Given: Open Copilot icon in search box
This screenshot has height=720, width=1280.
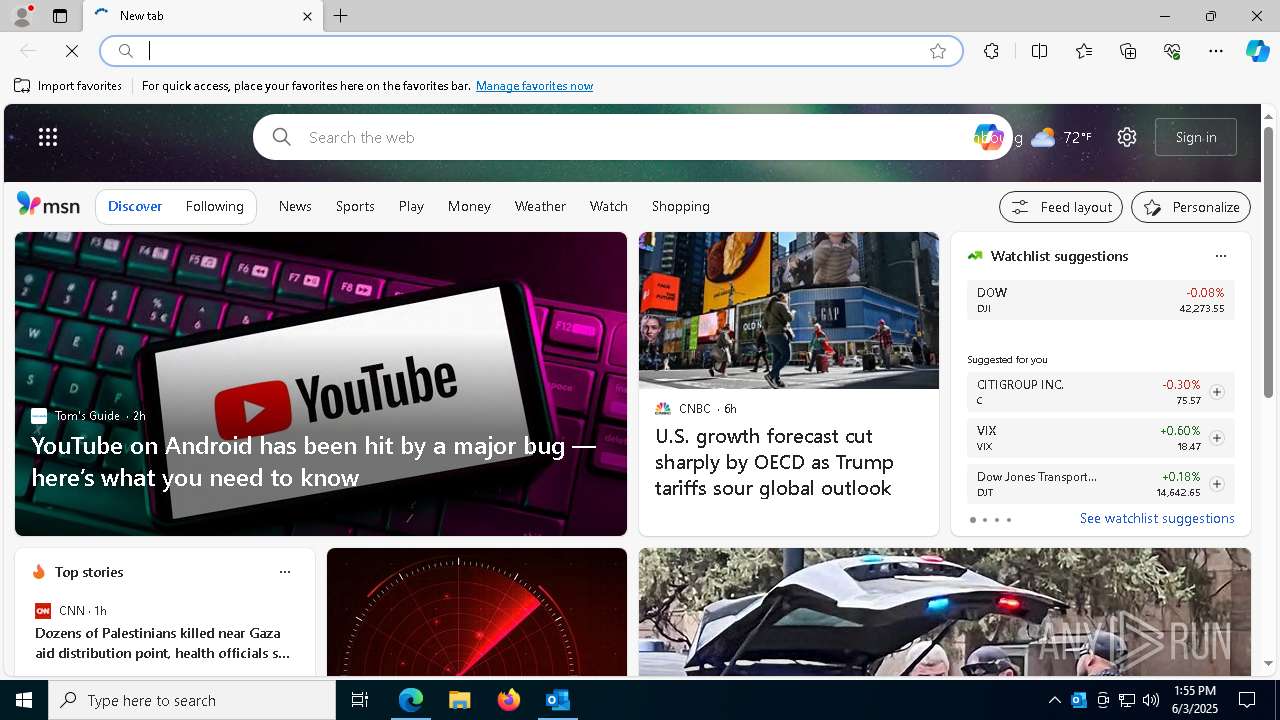Looking at the screenshot, I should click(x=988, y=137).
